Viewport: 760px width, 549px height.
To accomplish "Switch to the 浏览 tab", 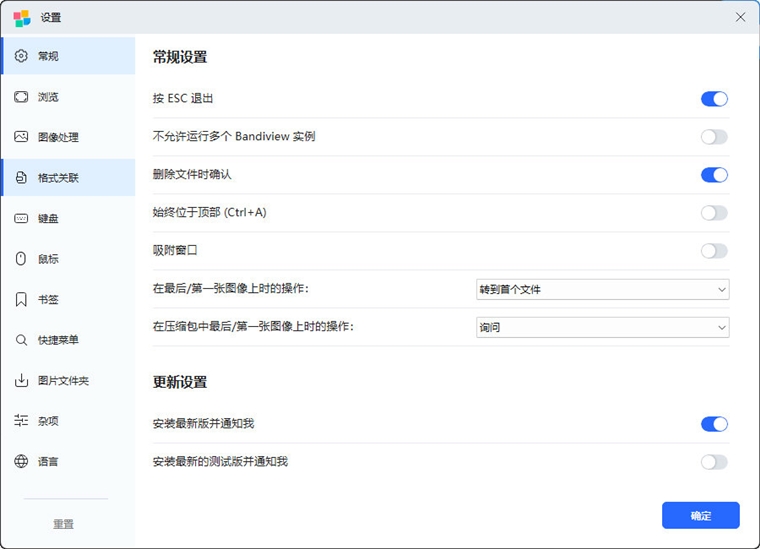I will [x=68, y=96].
